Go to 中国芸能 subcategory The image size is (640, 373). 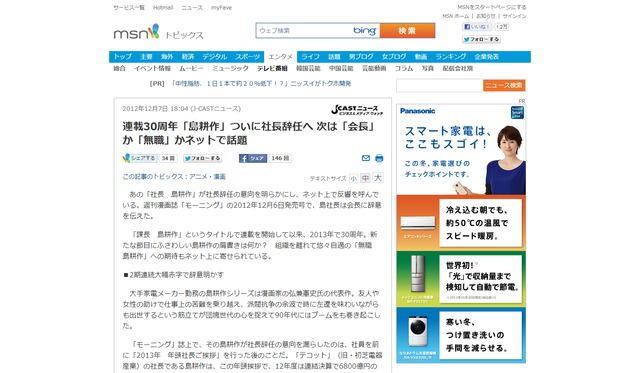(341, 69)
